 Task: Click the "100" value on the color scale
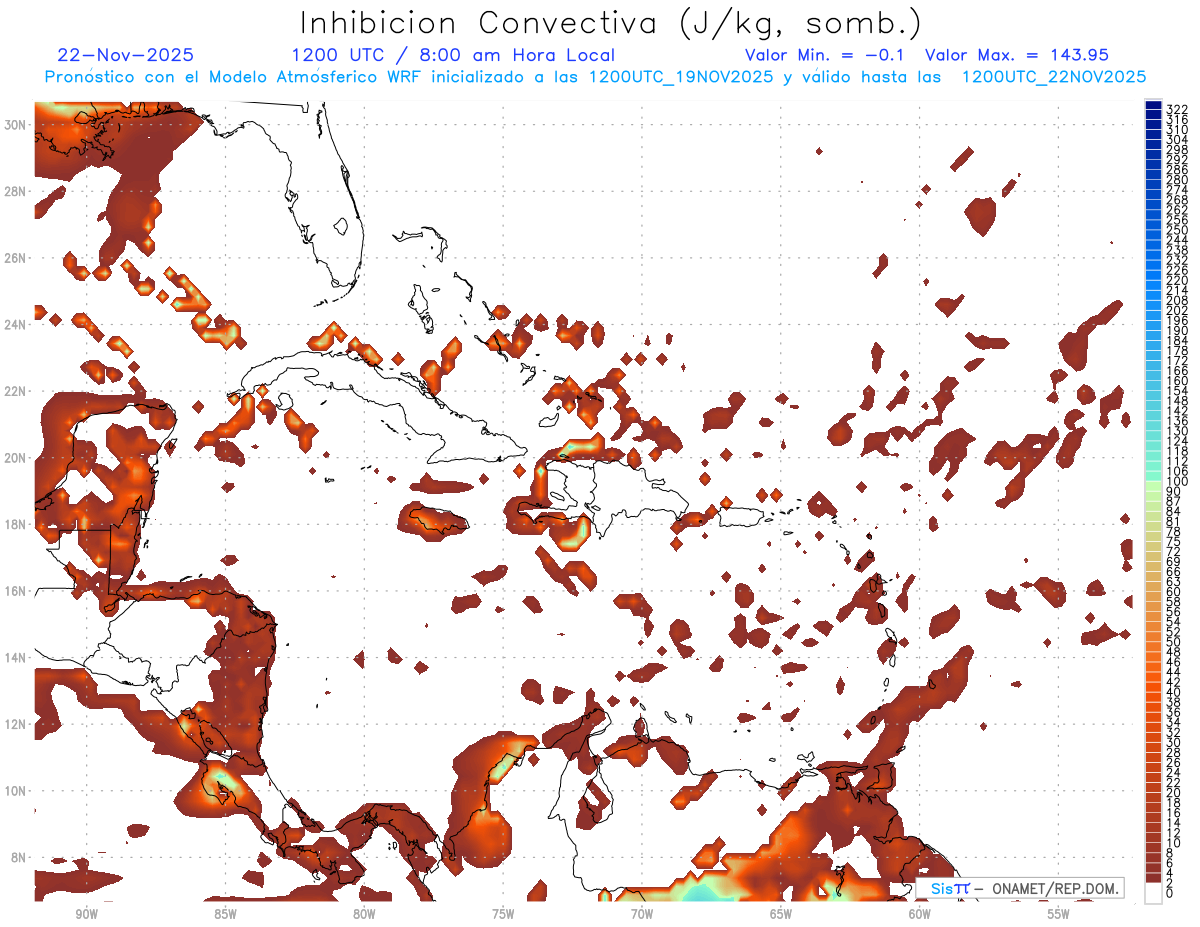pyautogui.click(x=1177, y=482)
